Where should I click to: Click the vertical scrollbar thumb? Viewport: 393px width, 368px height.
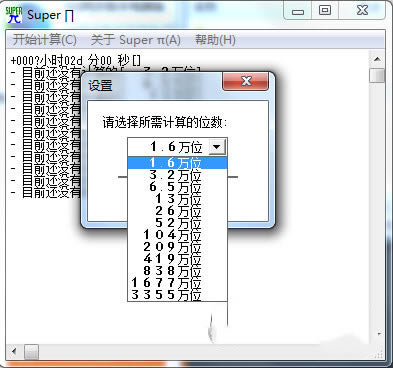coord(377,75)
